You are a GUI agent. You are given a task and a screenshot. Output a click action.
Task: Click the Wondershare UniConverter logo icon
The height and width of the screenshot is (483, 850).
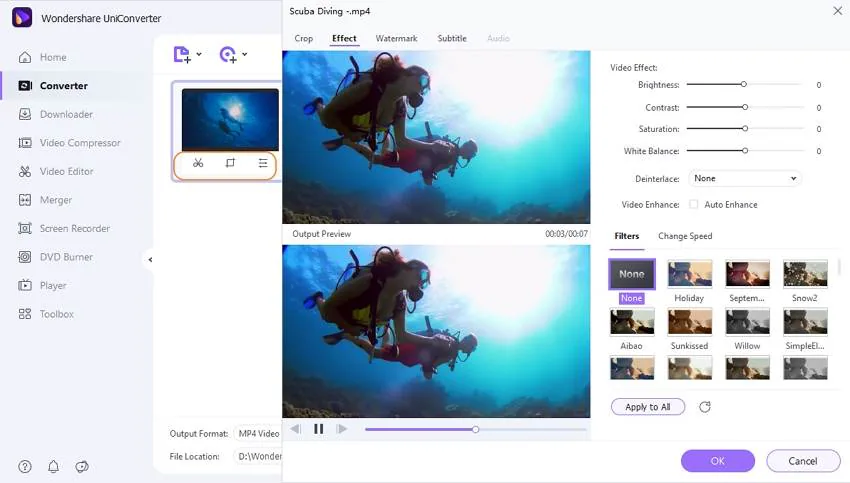click(22, 17)
